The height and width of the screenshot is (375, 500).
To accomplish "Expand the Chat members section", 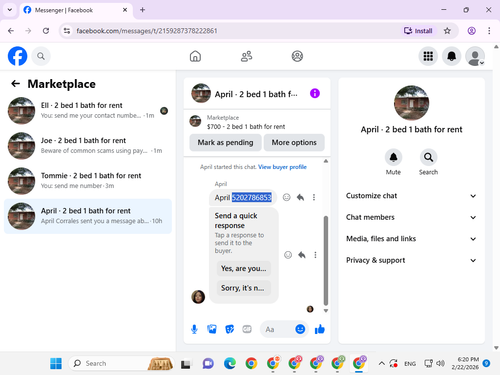I will click(411, 217).
